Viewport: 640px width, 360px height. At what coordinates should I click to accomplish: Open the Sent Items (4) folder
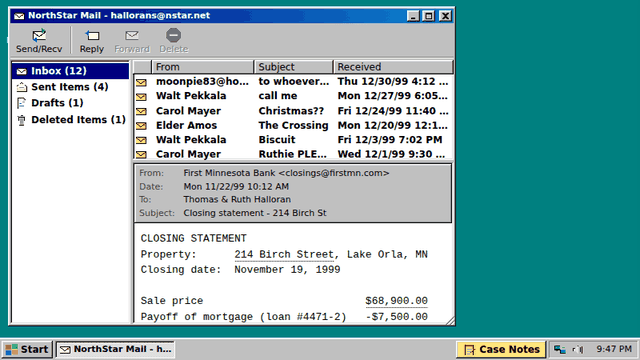(70, 87)
